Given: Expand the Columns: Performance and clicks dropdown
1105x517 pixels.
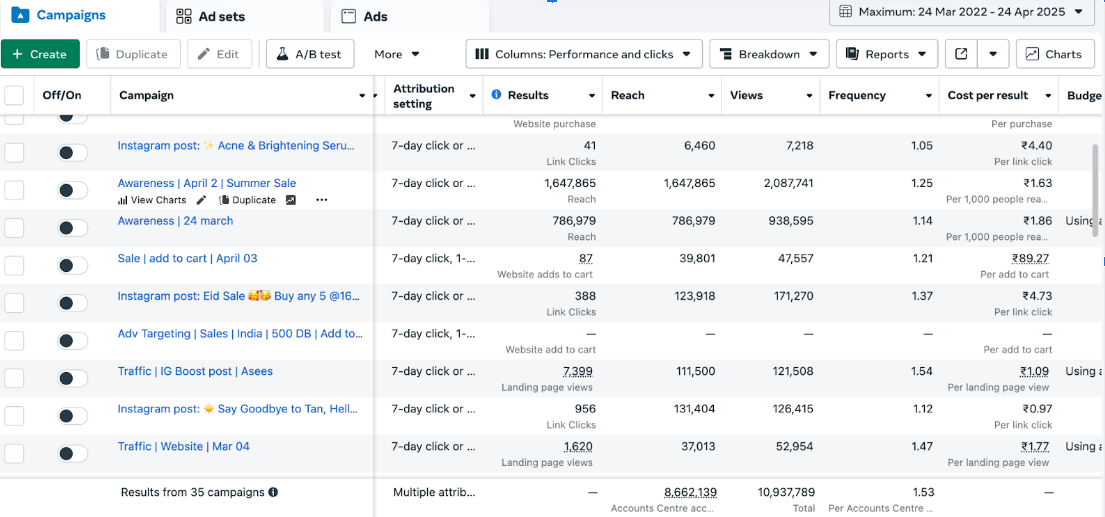Looking at the screenshot, I should coord(584,54).
